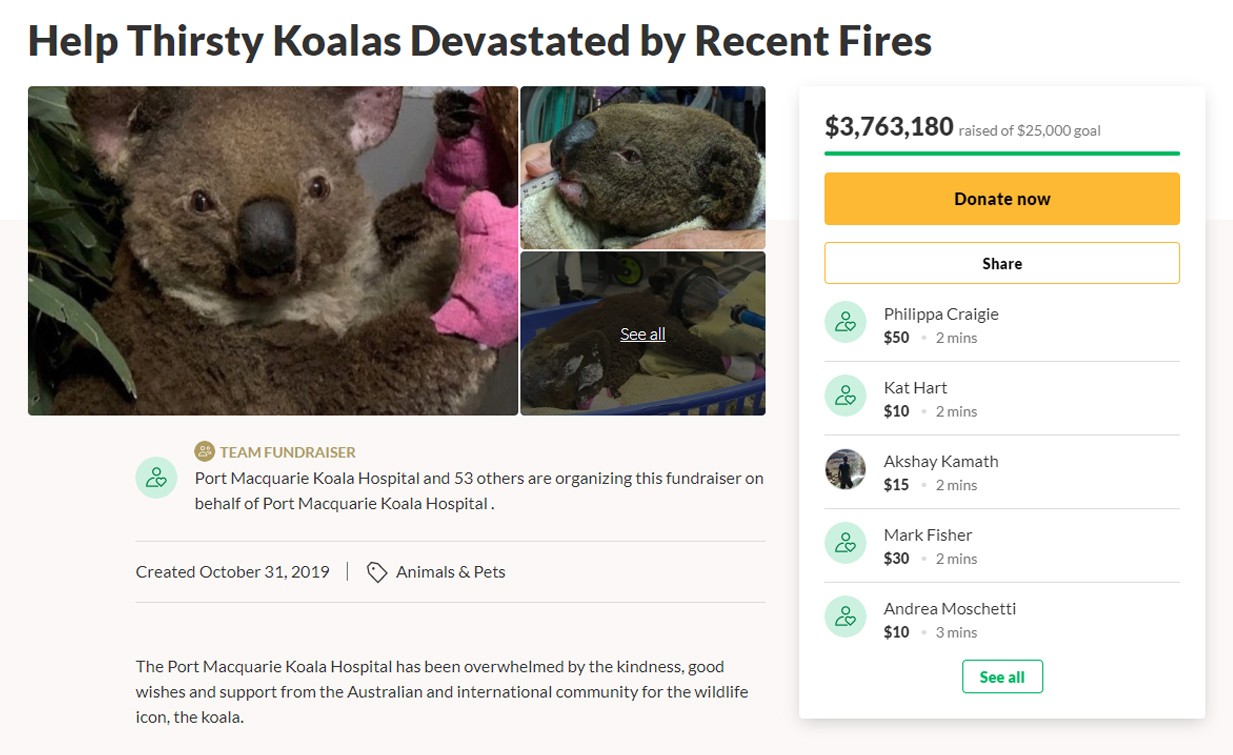This screenshot has height=755, width=1233.
Task: Click the Animals & Pets category tag icon
Action: (x=376, y=572)
